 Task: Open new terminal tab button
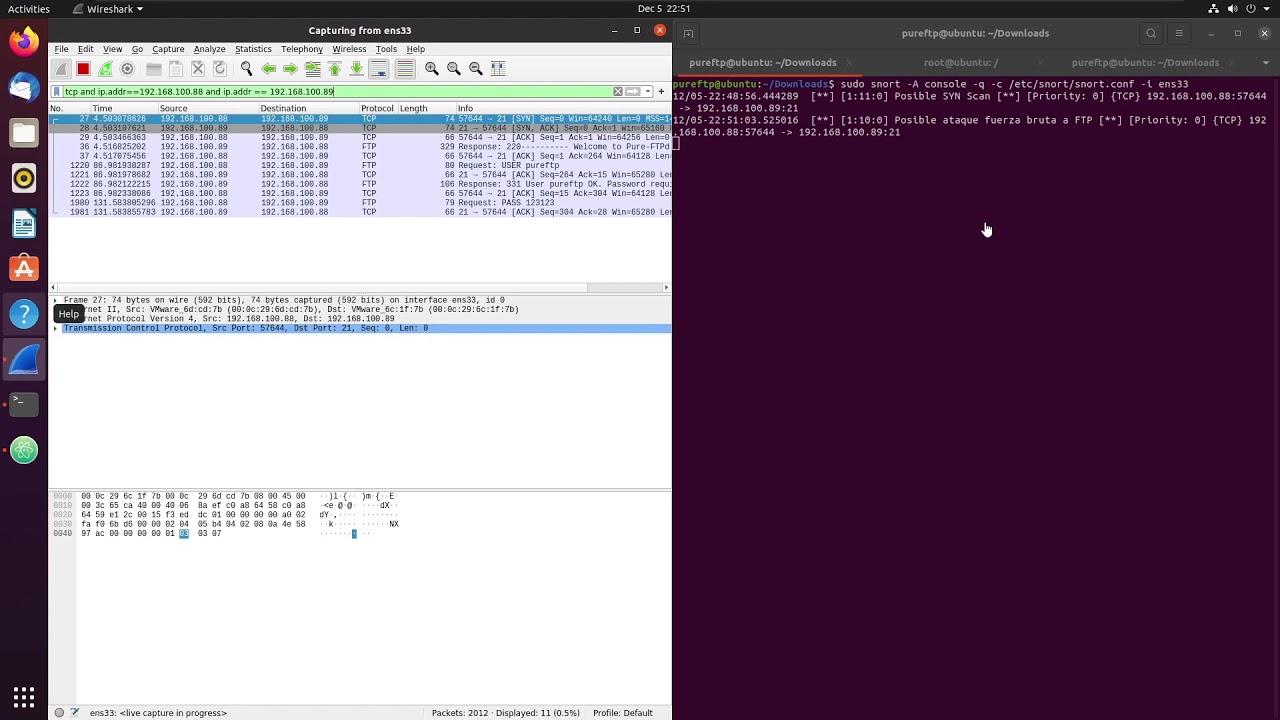click(x=688, y=34)
